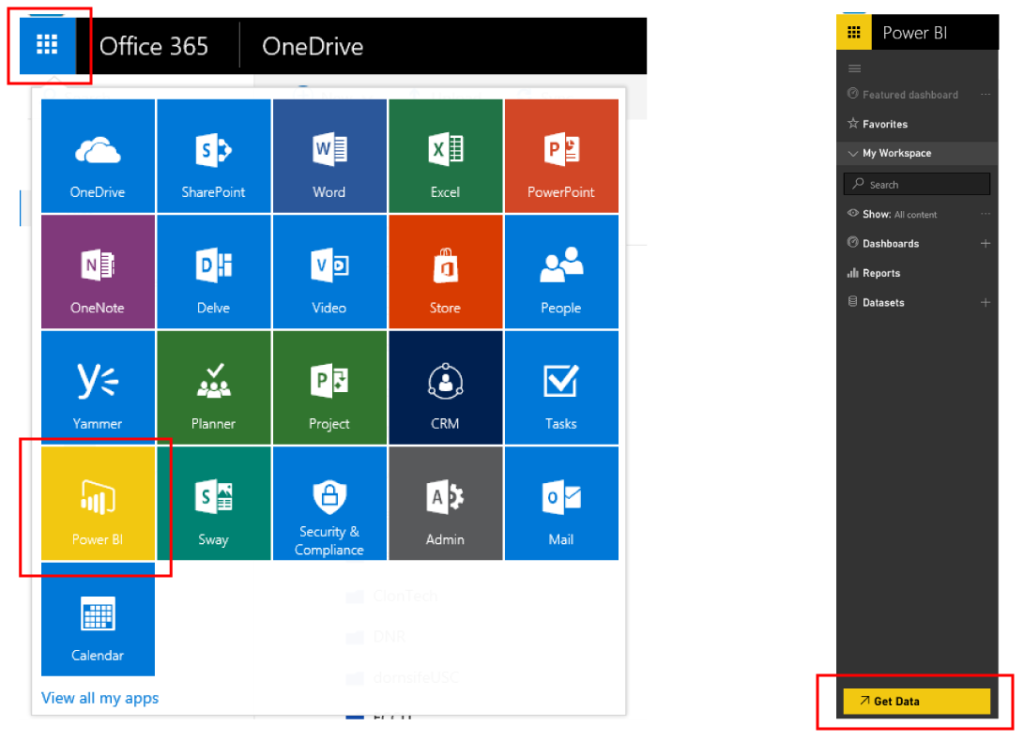Open the People app tile

click(562, 272)
